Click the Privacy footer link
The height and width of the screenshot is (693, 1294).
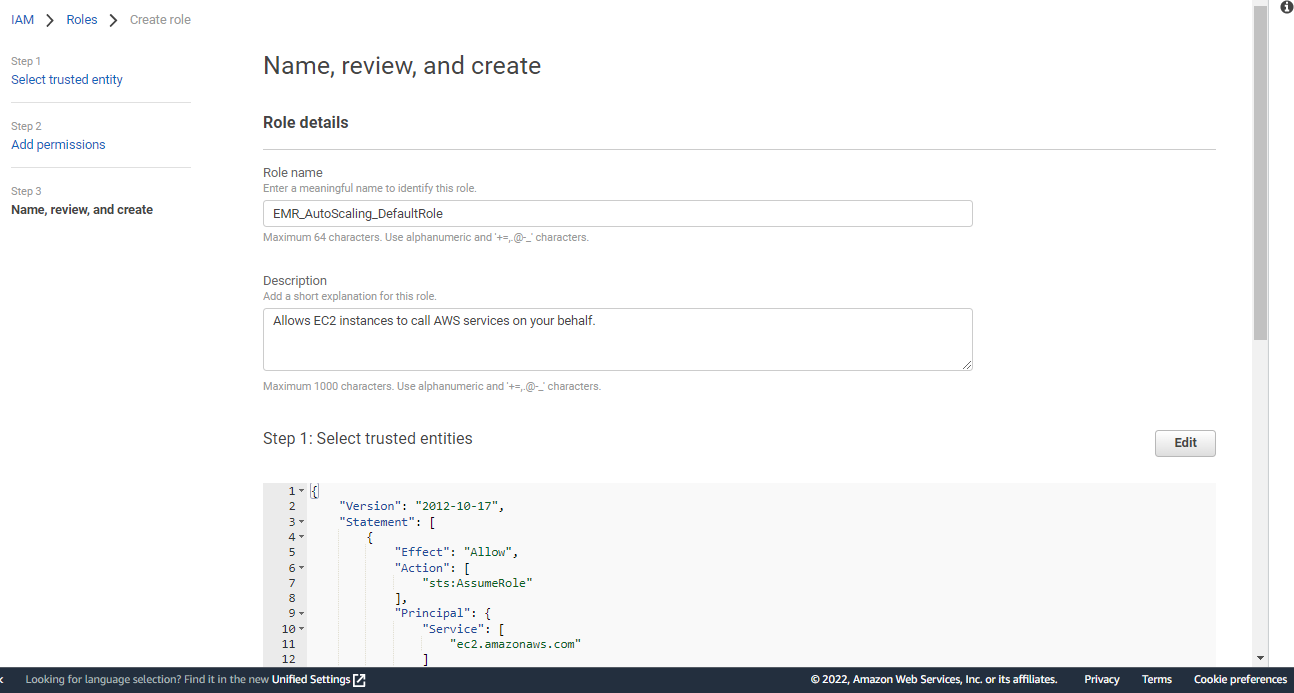pos(1101,679)
